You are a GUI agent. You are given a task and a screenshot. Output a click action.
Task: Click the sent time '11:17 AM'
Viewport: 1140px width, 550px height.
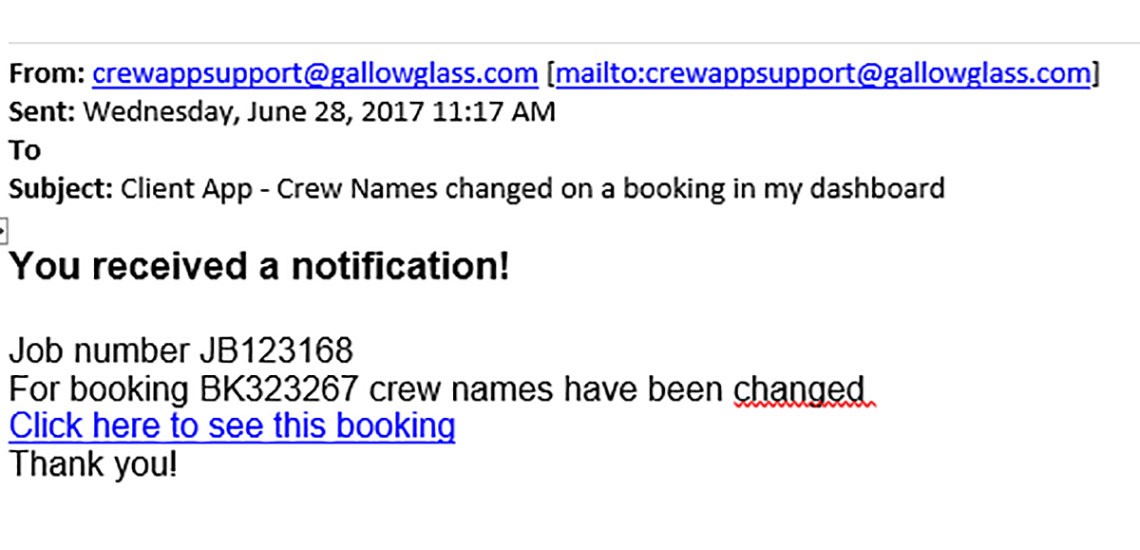[x=494, y=111]
